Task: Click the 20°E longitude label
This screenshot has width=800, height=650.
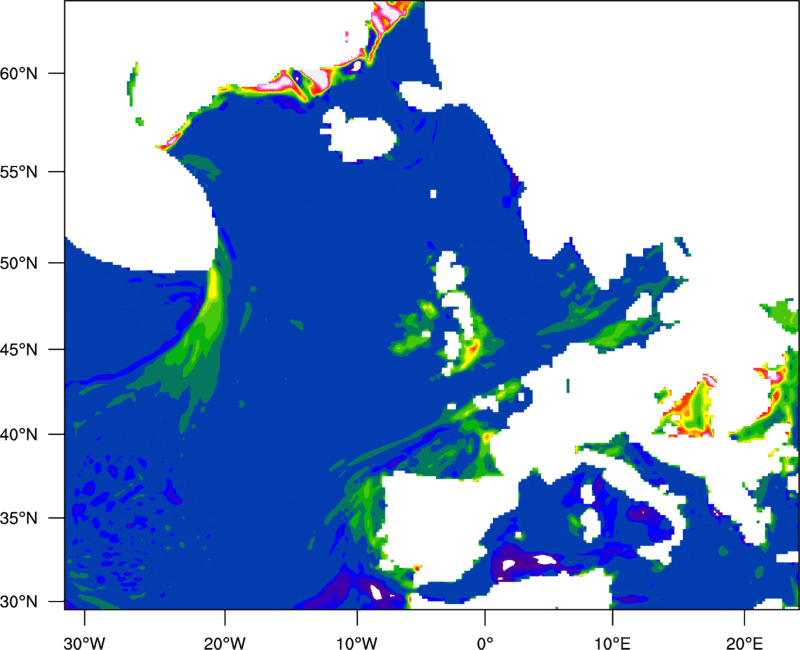Action: 744,643
